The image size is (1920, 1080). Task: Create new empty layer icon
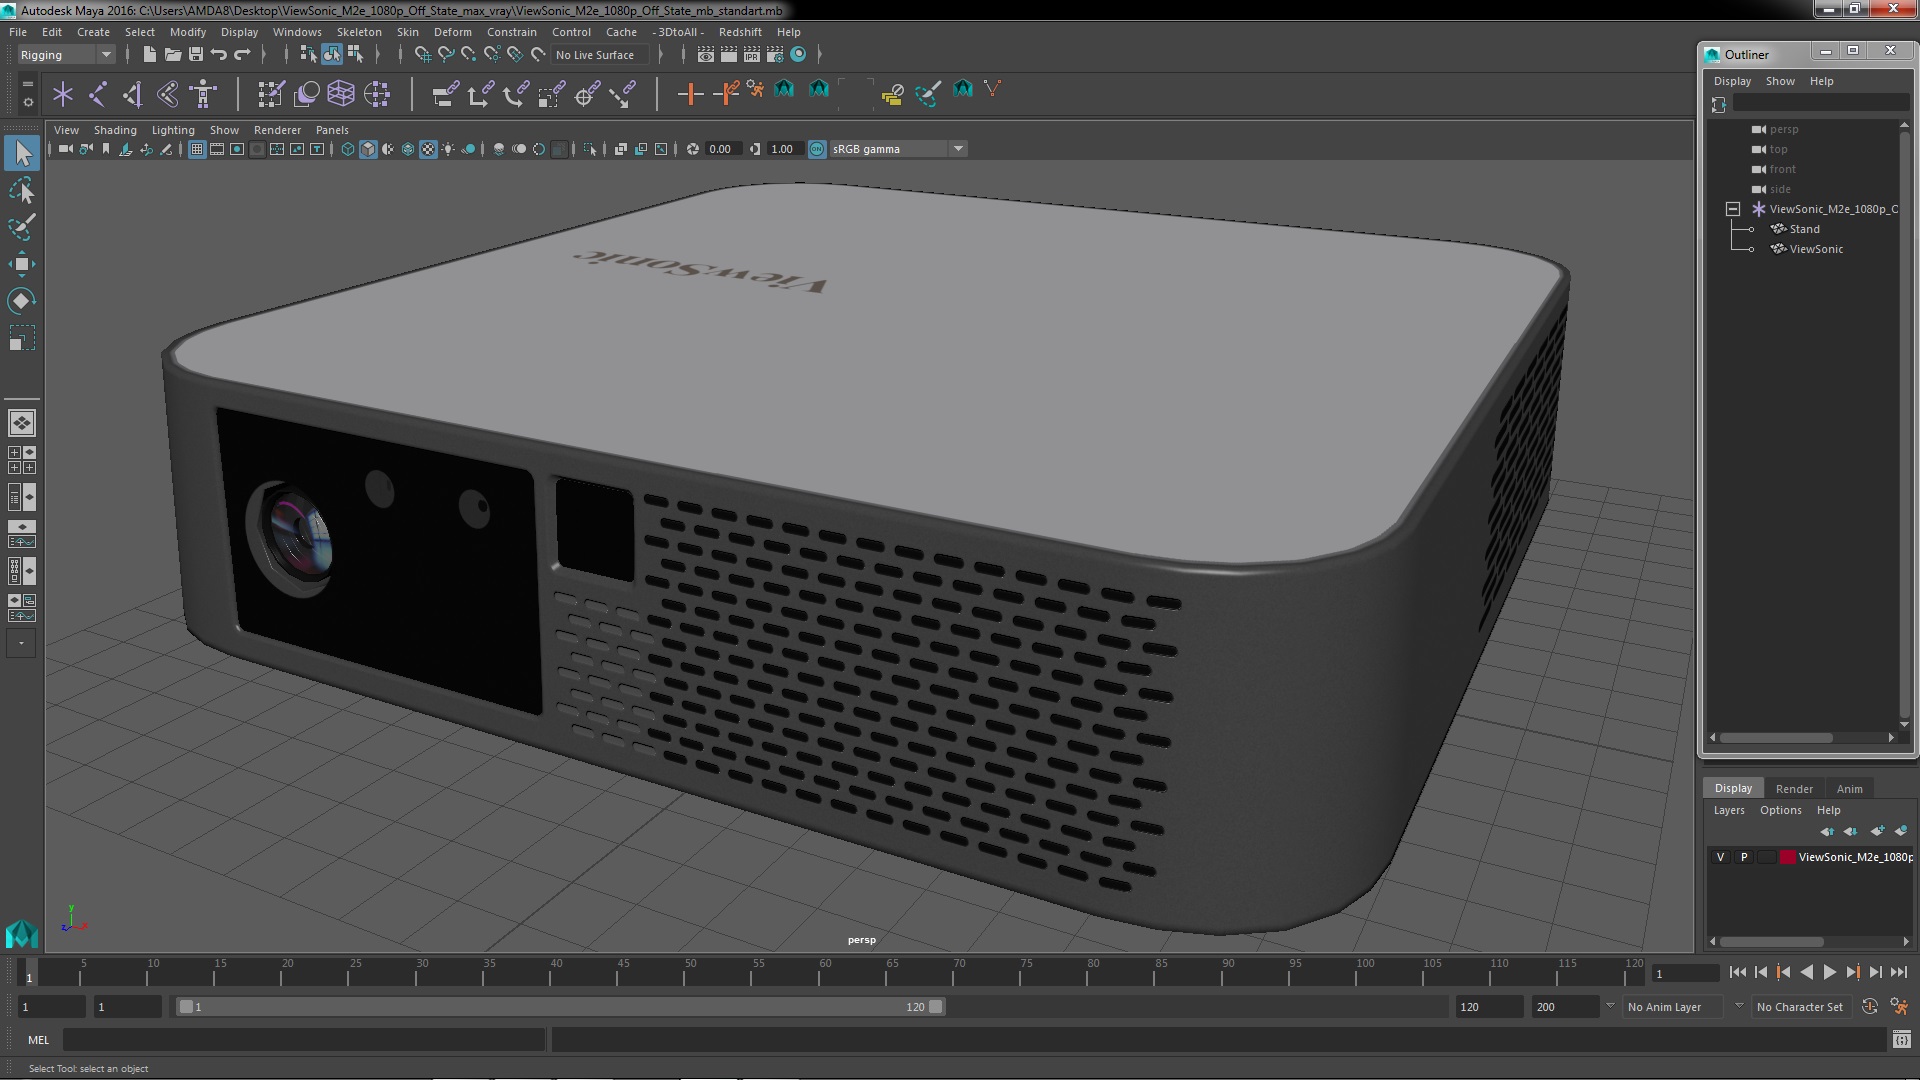[x=1877, y=831]
